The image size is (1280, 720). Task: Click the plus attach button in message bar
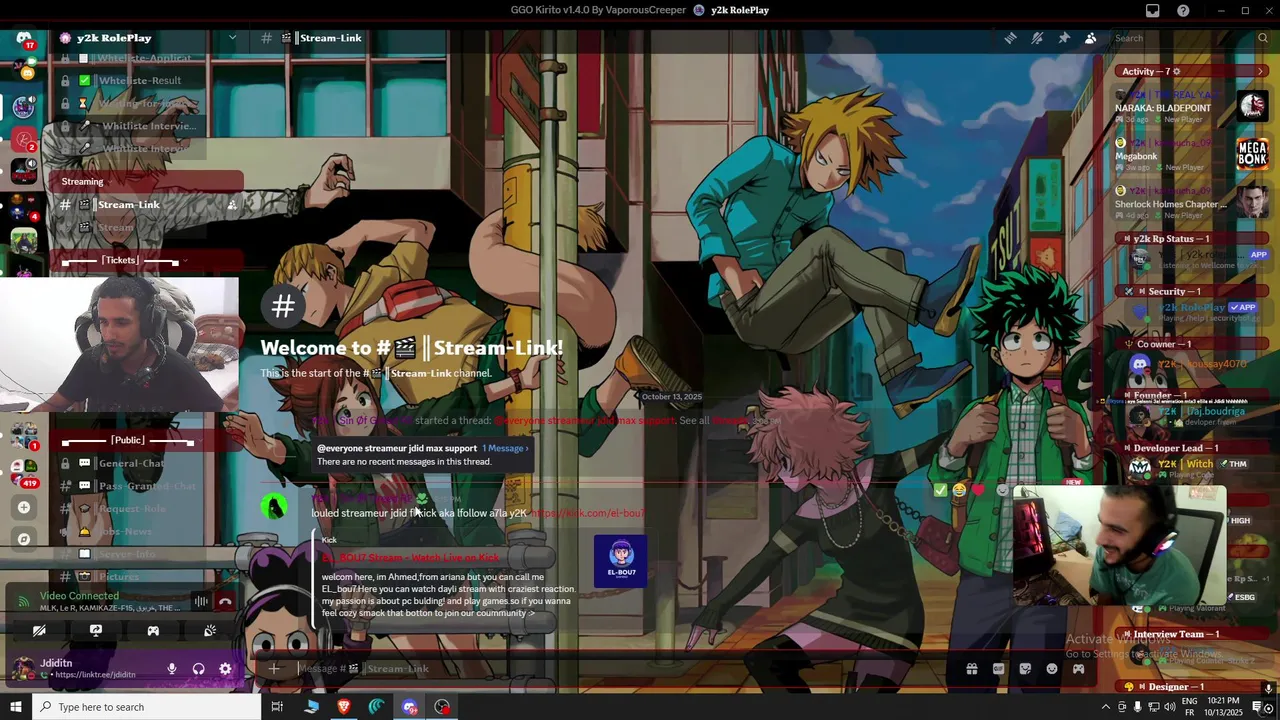pos(274,669)
